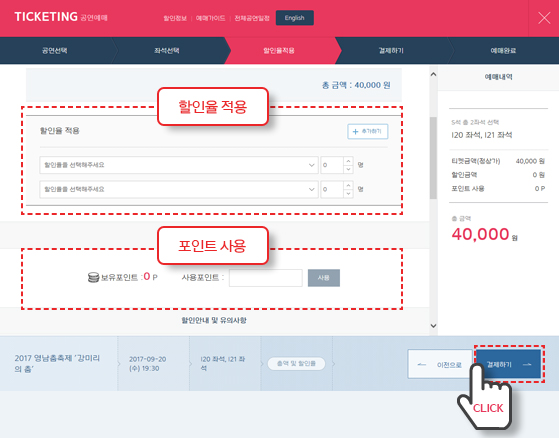Screen dimensions: 559x438
Task: Open the 전체공연일정 link in header
Action: click(x=252, y=18)
